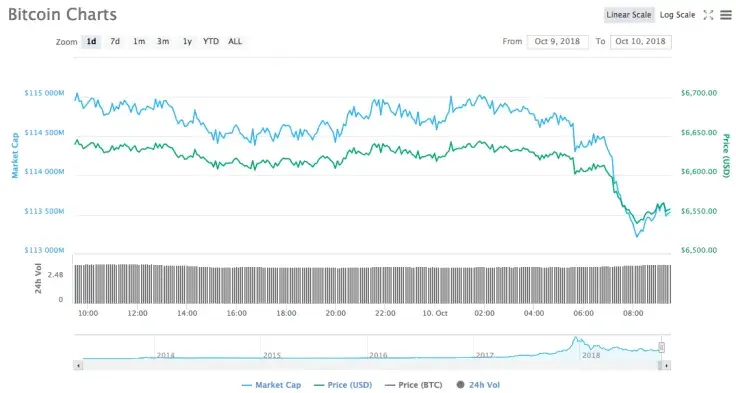Click the navigator scroll left arrow
This screenshot has height=393, width=736.
coord(78,365)
